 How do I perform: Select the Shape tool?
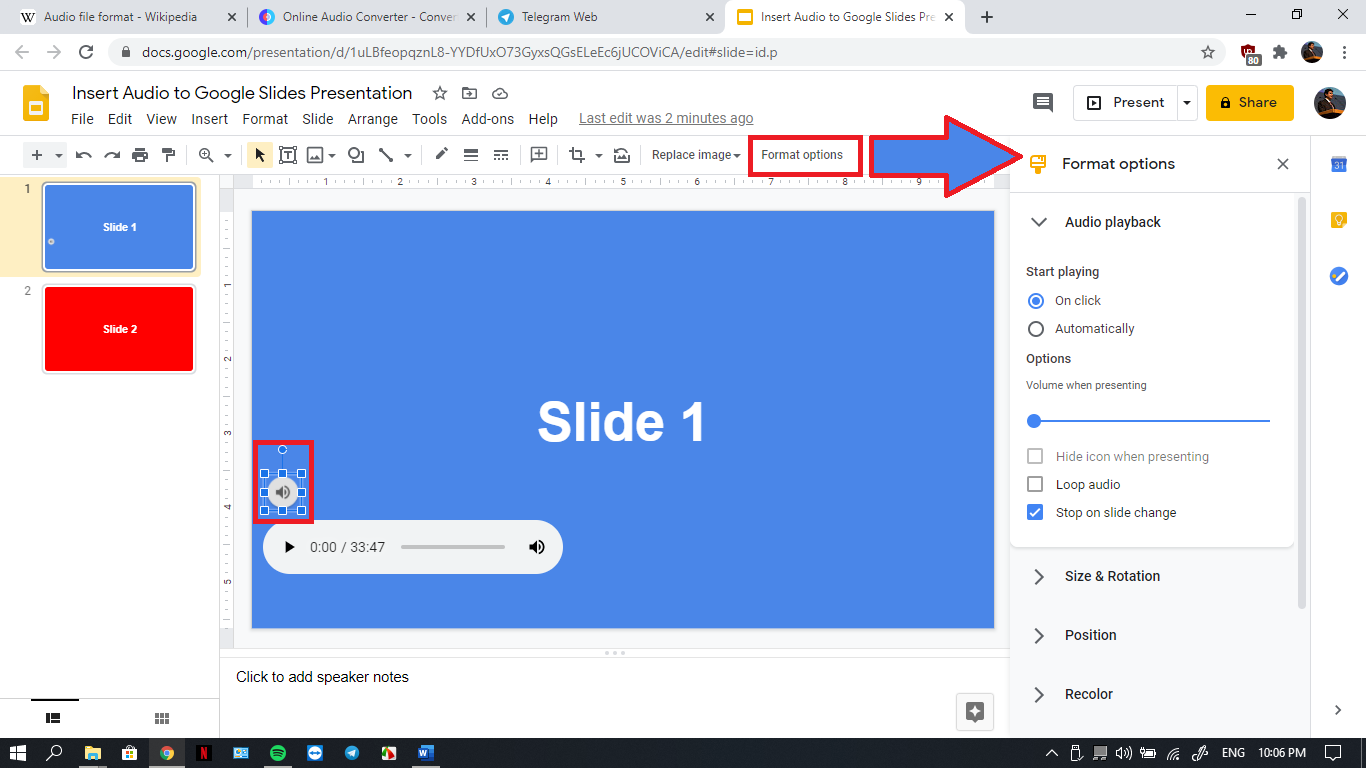coord(355,155)
